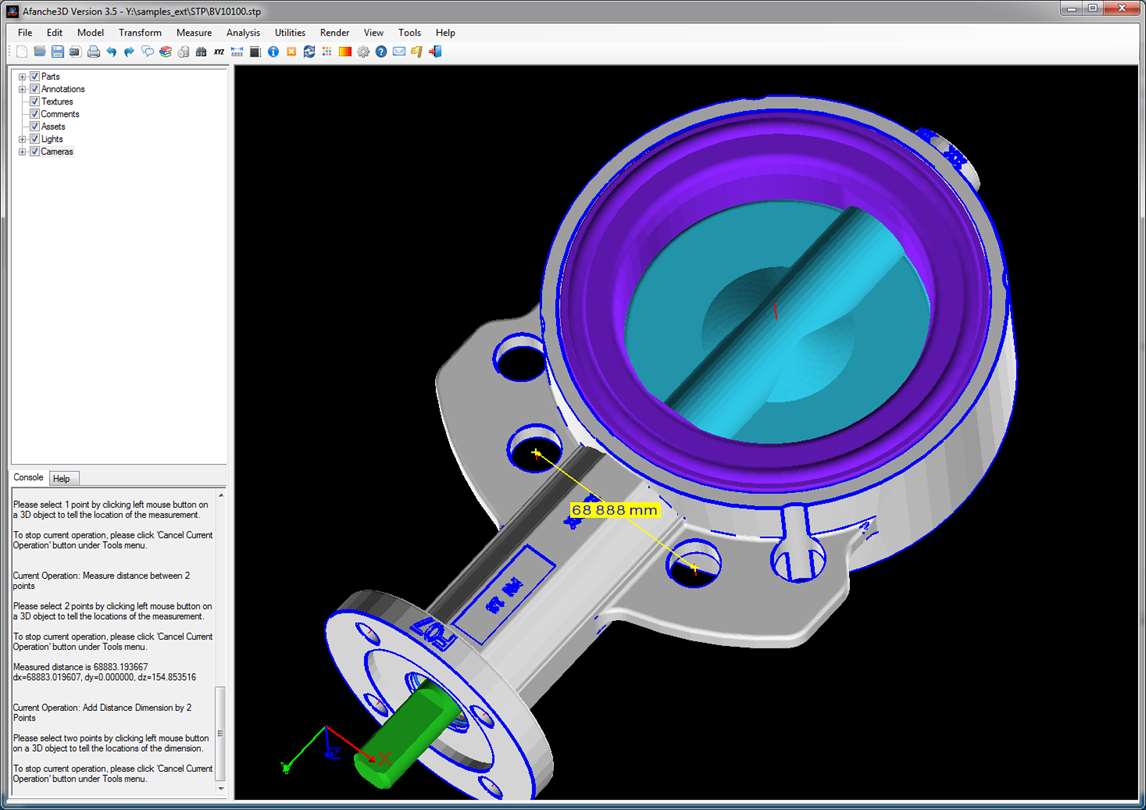Uncheck the Parts checkbox
1146x810 pixels.
click(34, 76)
